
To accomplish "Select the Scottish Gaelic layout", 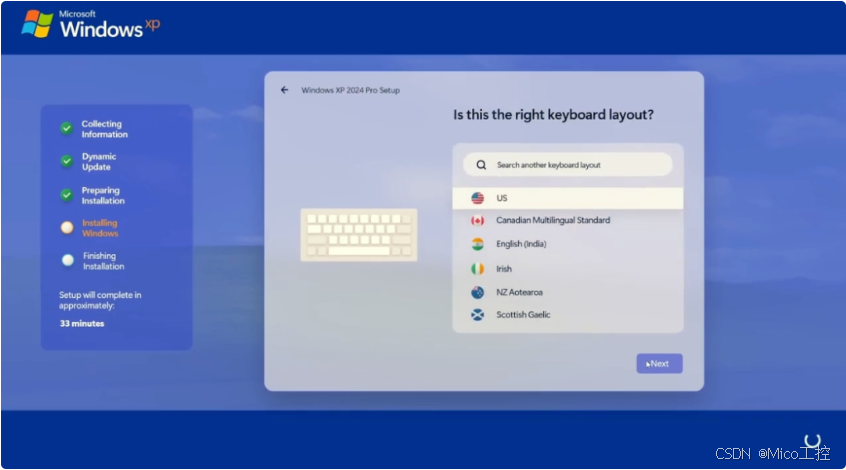I will (568, 315).
